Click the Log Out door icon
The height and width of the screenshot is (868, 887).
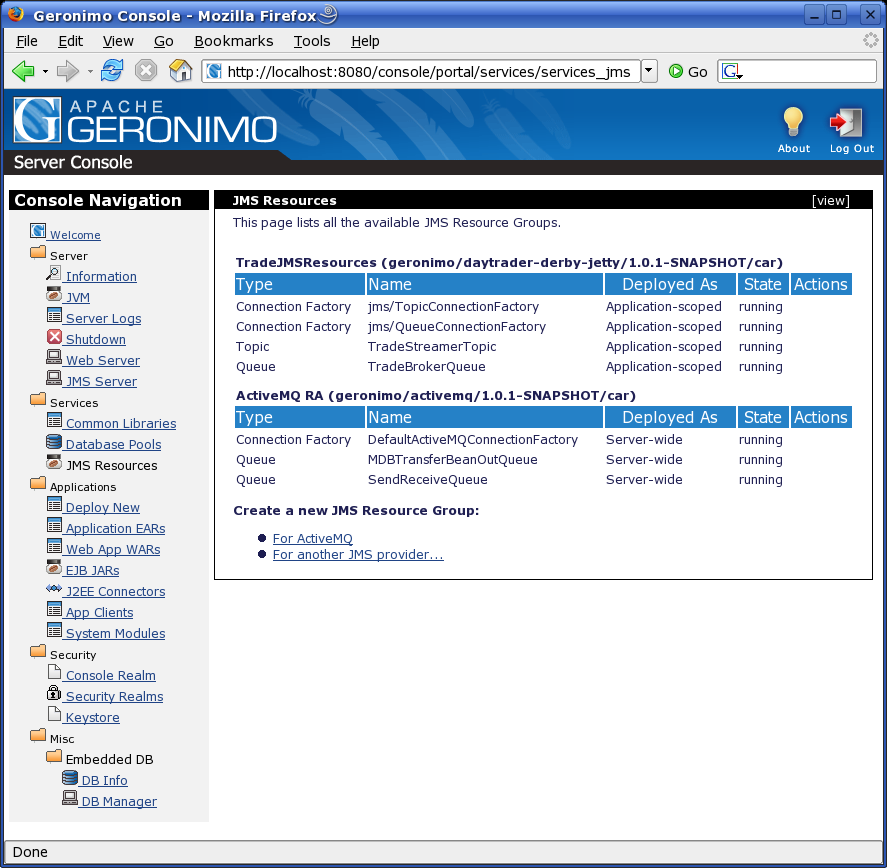[x=846, y=122]
